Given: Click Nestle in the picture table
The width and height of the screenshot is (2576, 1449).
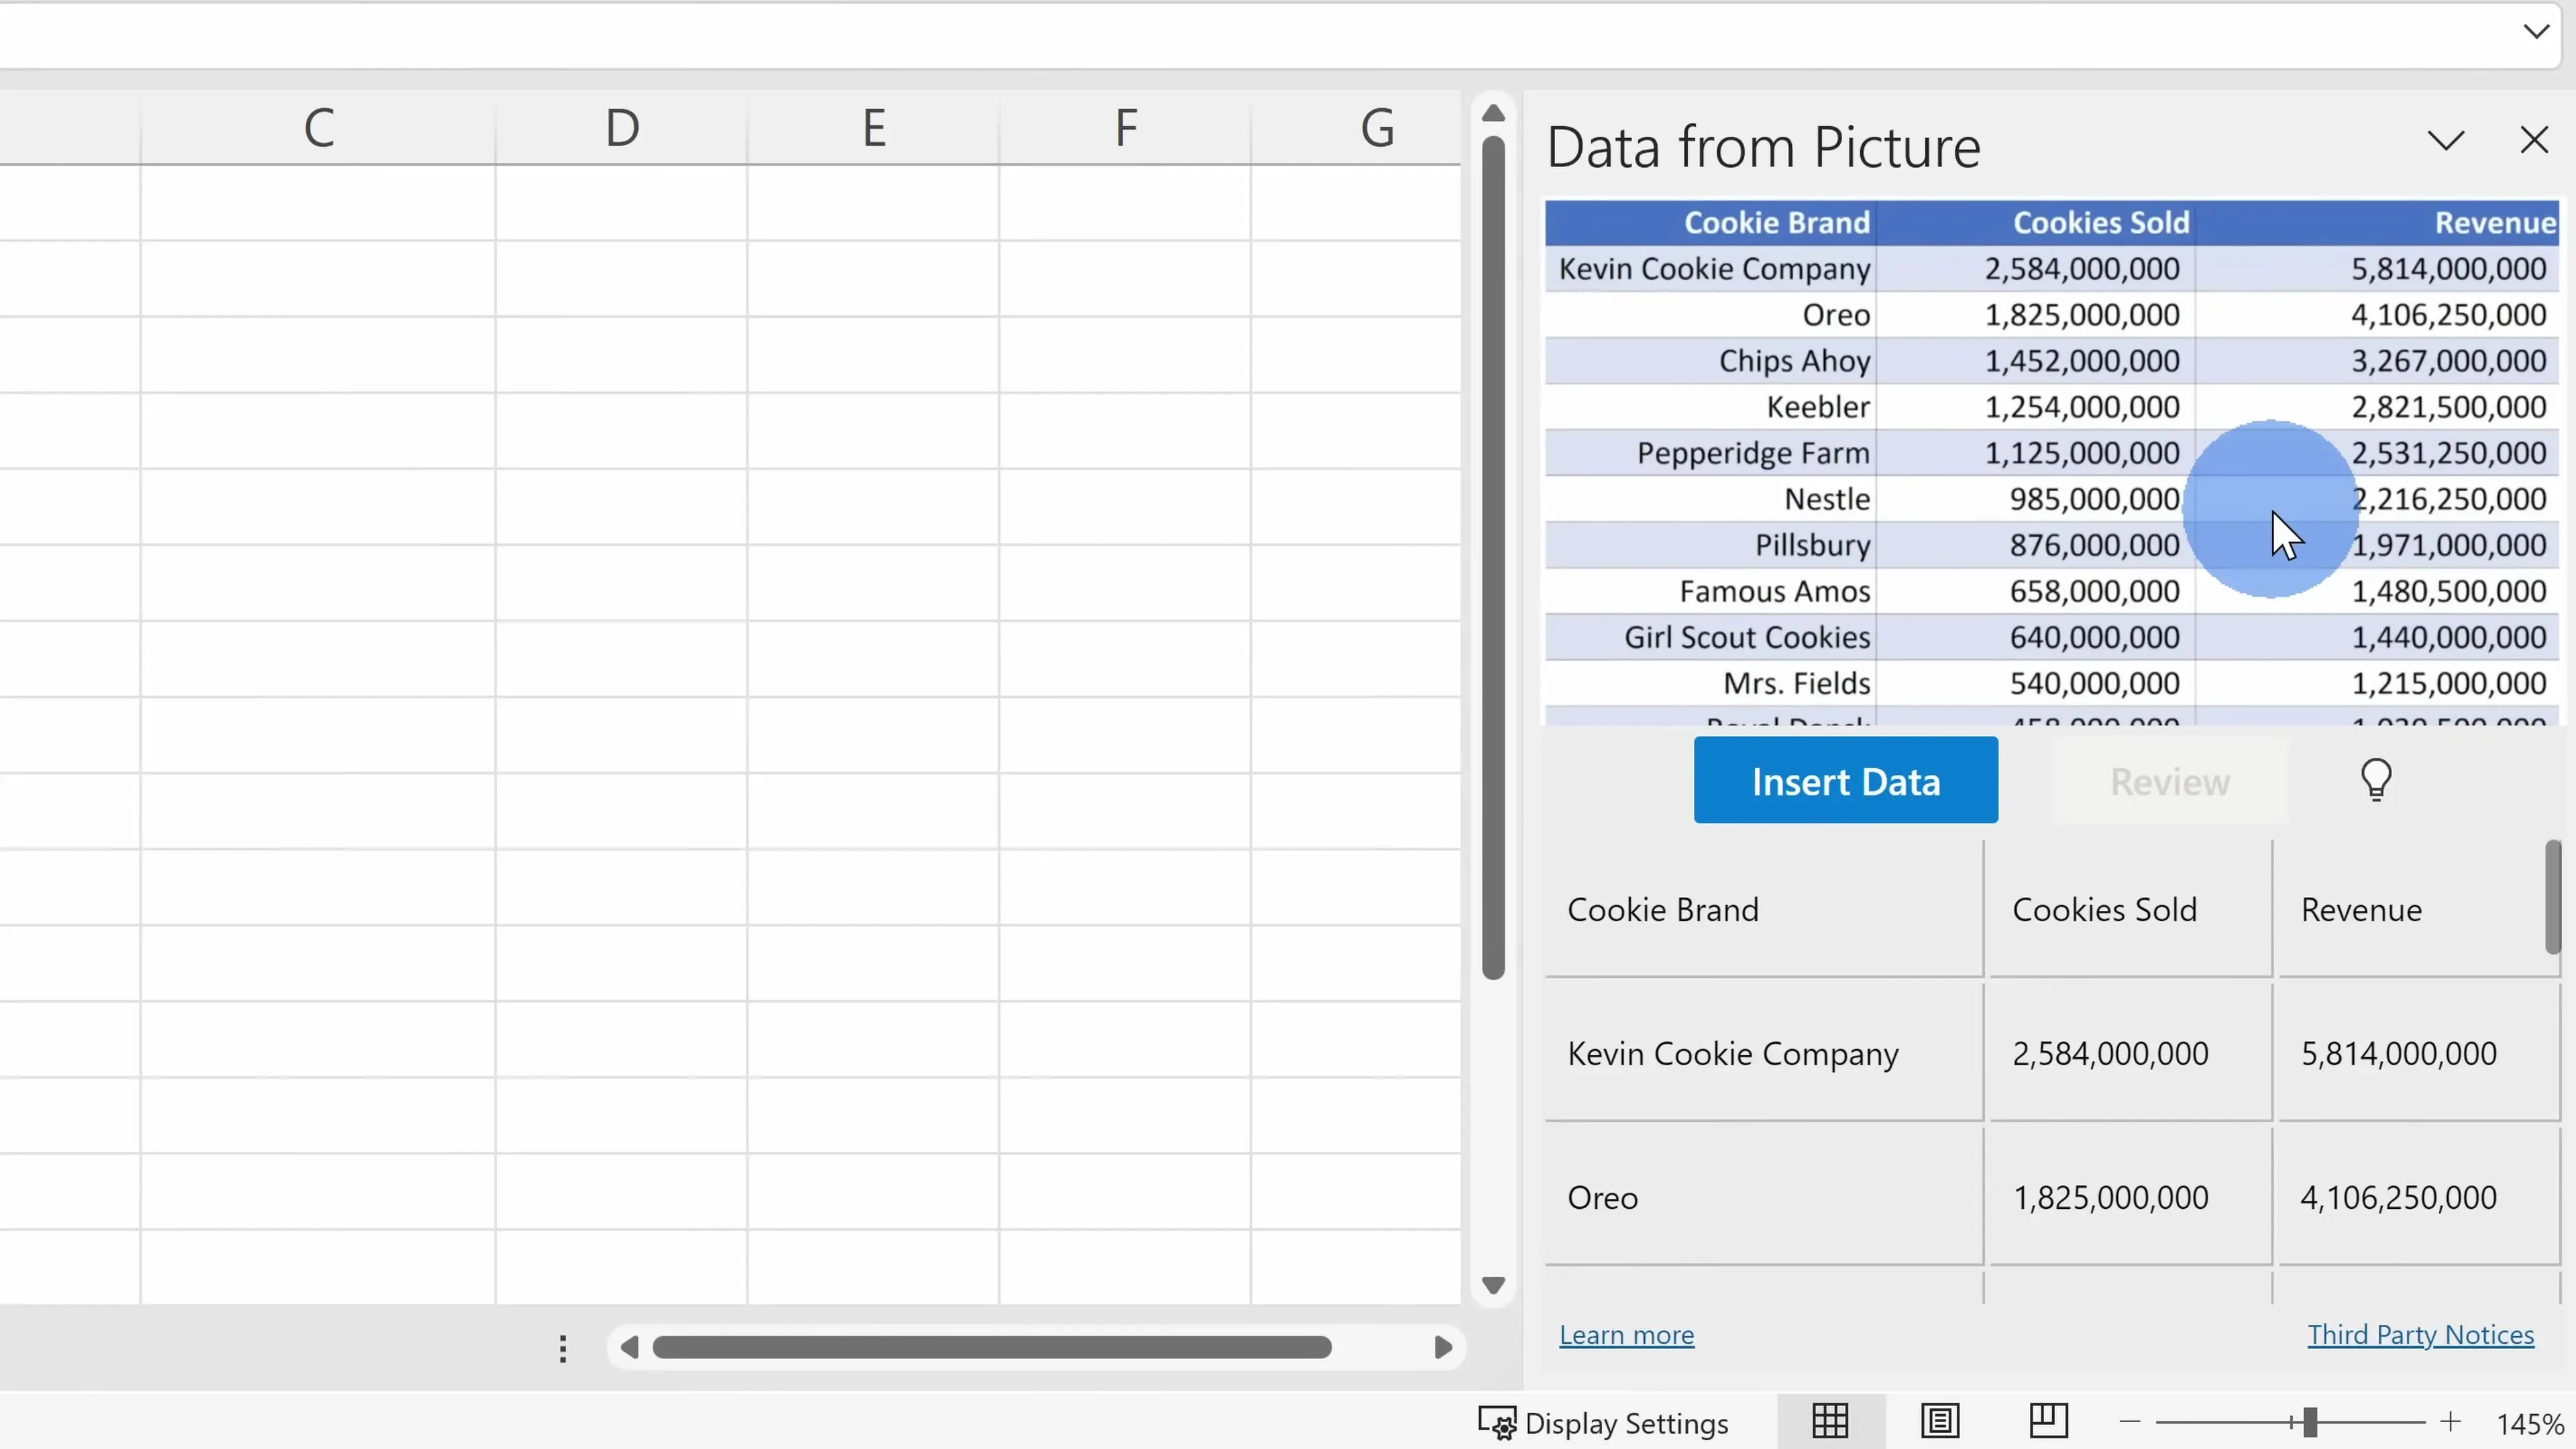Looking at the screenshot, I should (x=1827, y=498).
